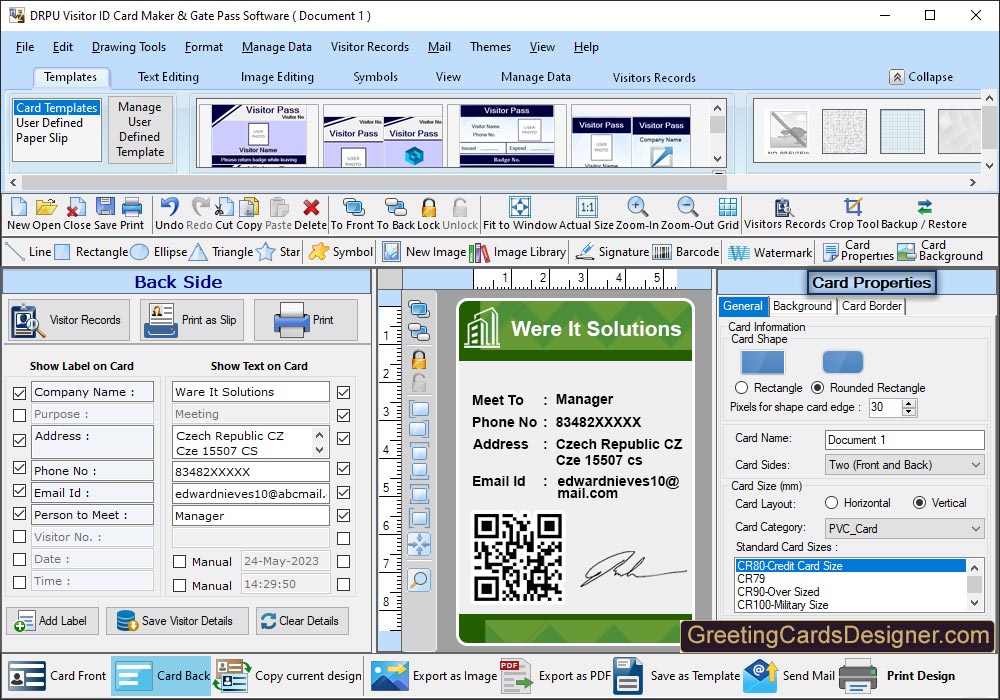This screenshot has width=1000, height=700.
Task: Delete the selected item with the red X
Action: [x=311, y=207]
